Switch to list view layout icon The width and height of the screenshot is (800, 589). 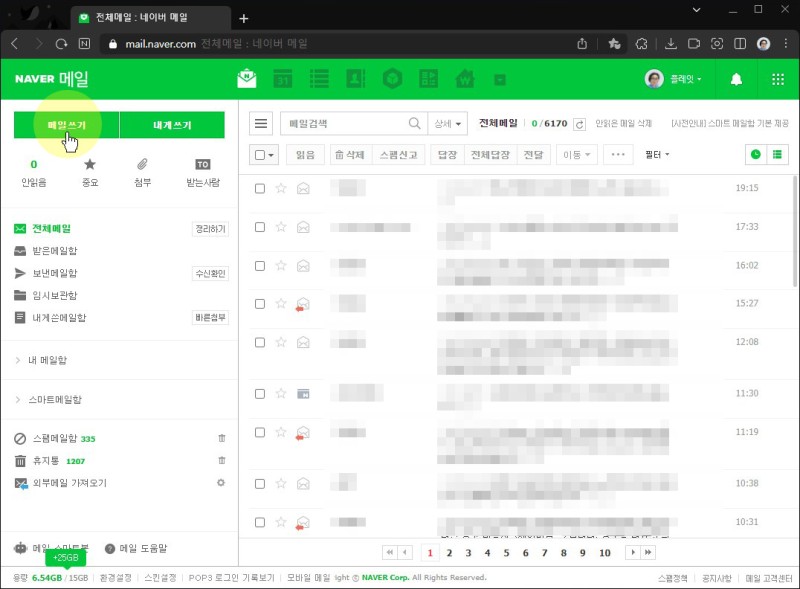pos(777,155)
